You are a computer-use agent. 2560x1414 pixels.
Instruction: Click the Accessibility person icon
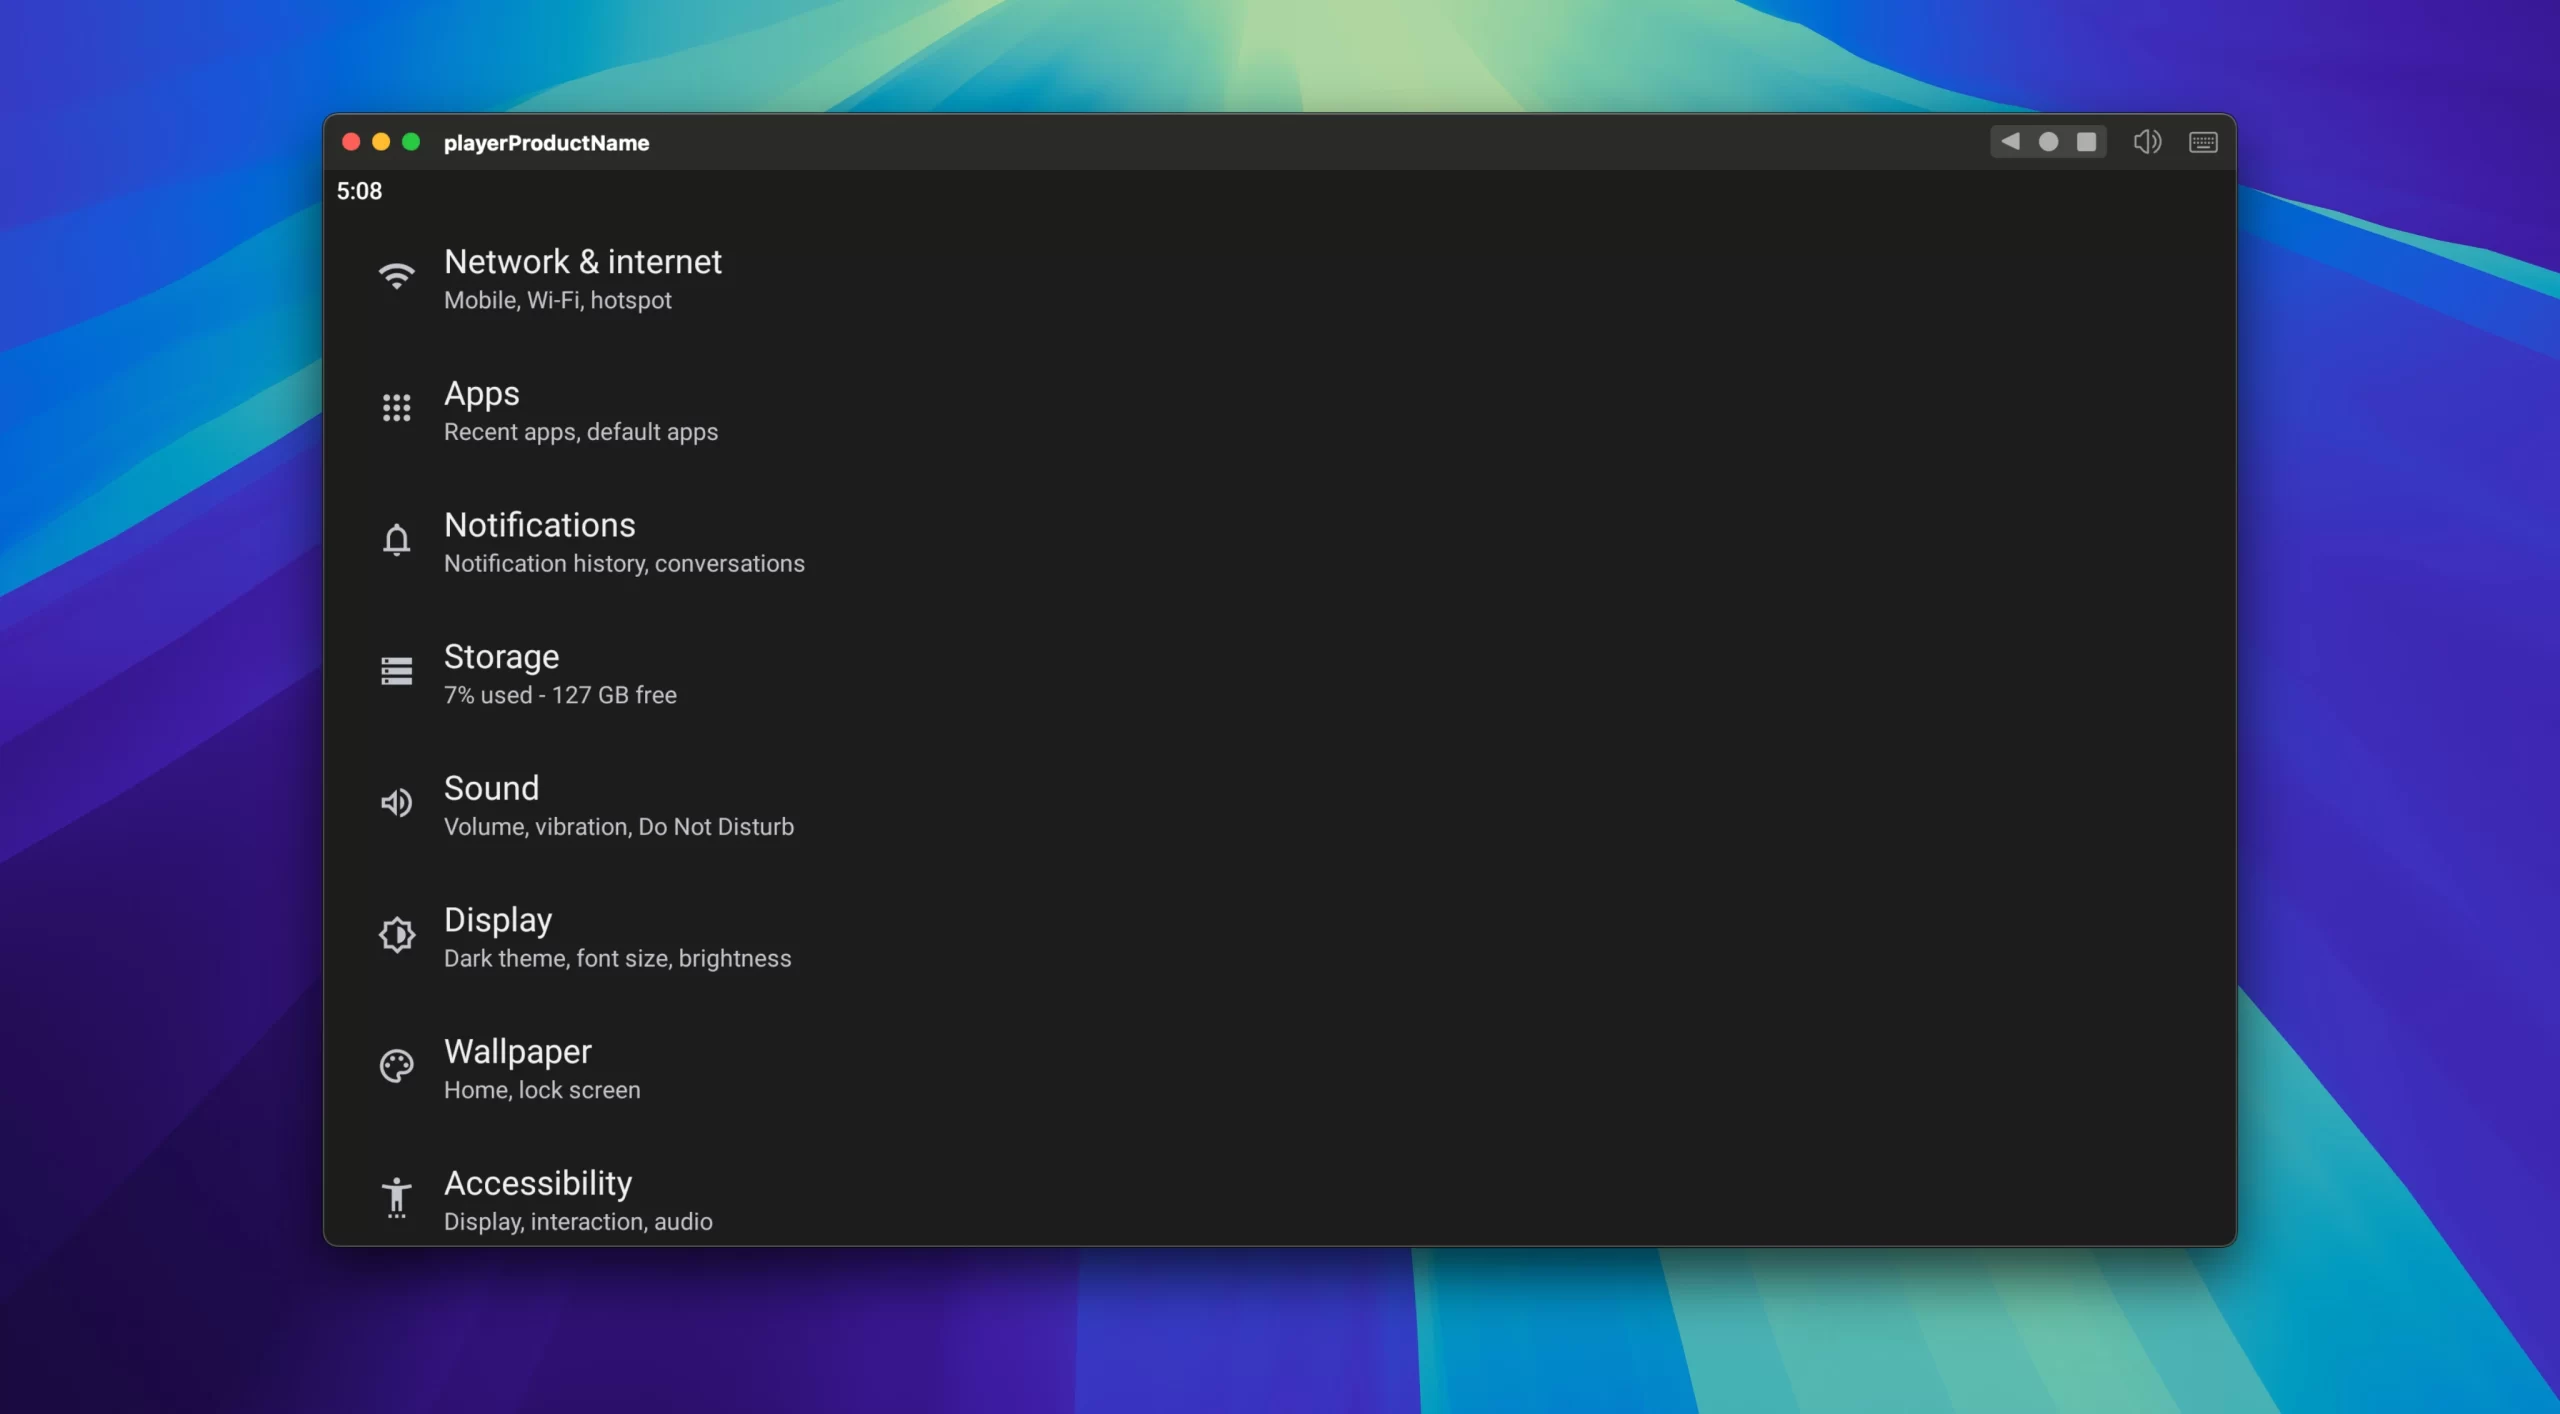click(396, 1197)
